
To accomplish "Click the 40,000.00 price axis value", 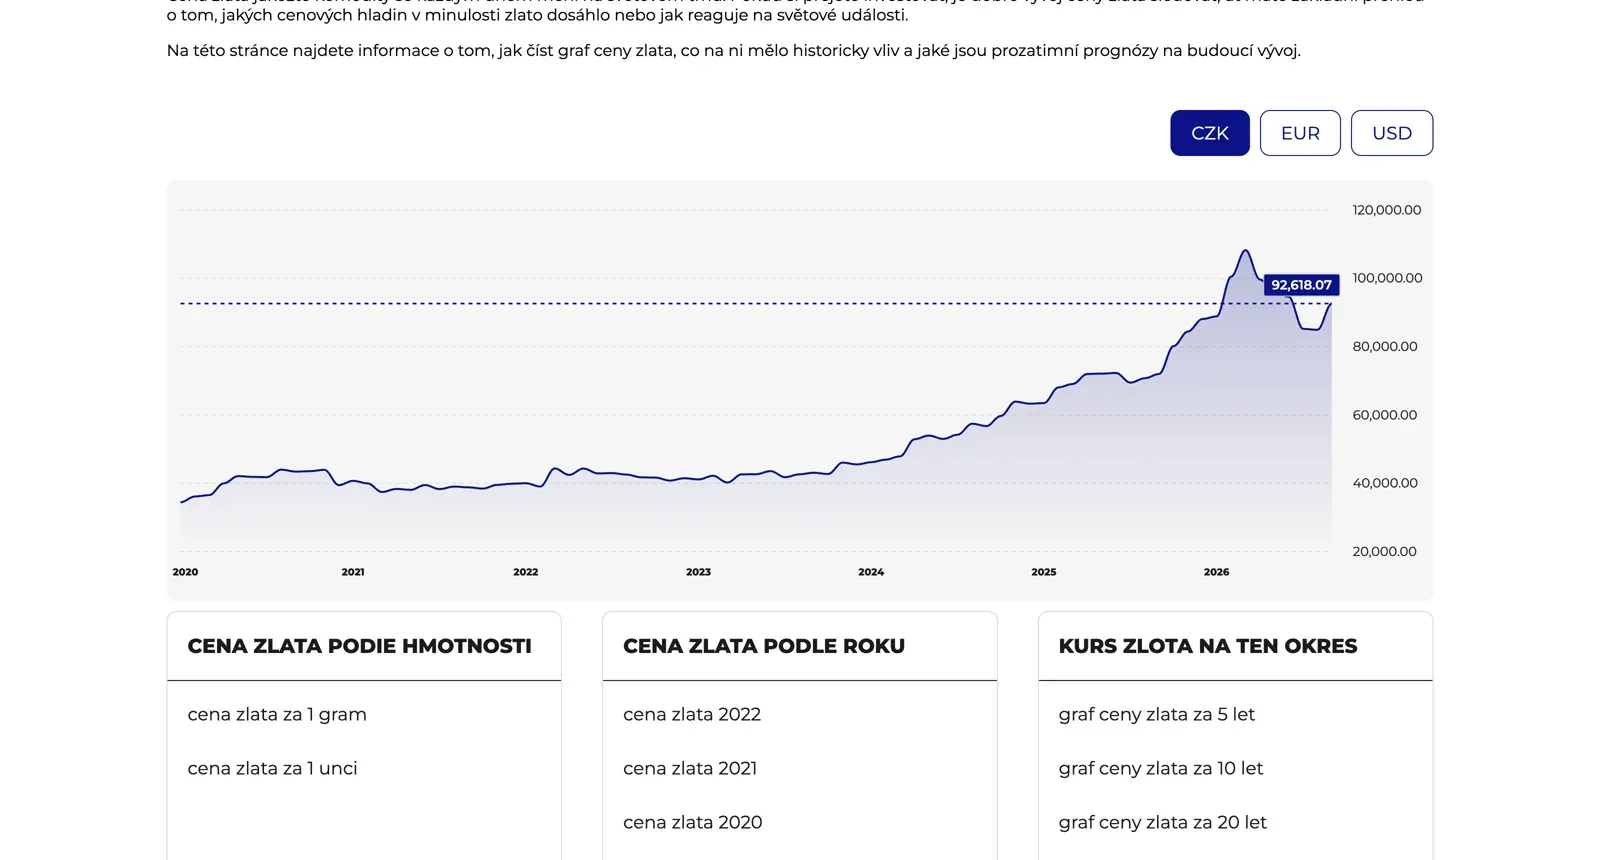I will point(1385,483).
